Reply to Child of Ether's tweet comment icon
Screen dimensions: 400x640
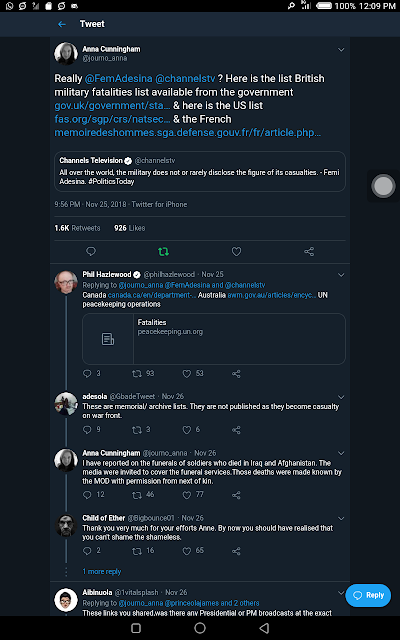point(87,551)
